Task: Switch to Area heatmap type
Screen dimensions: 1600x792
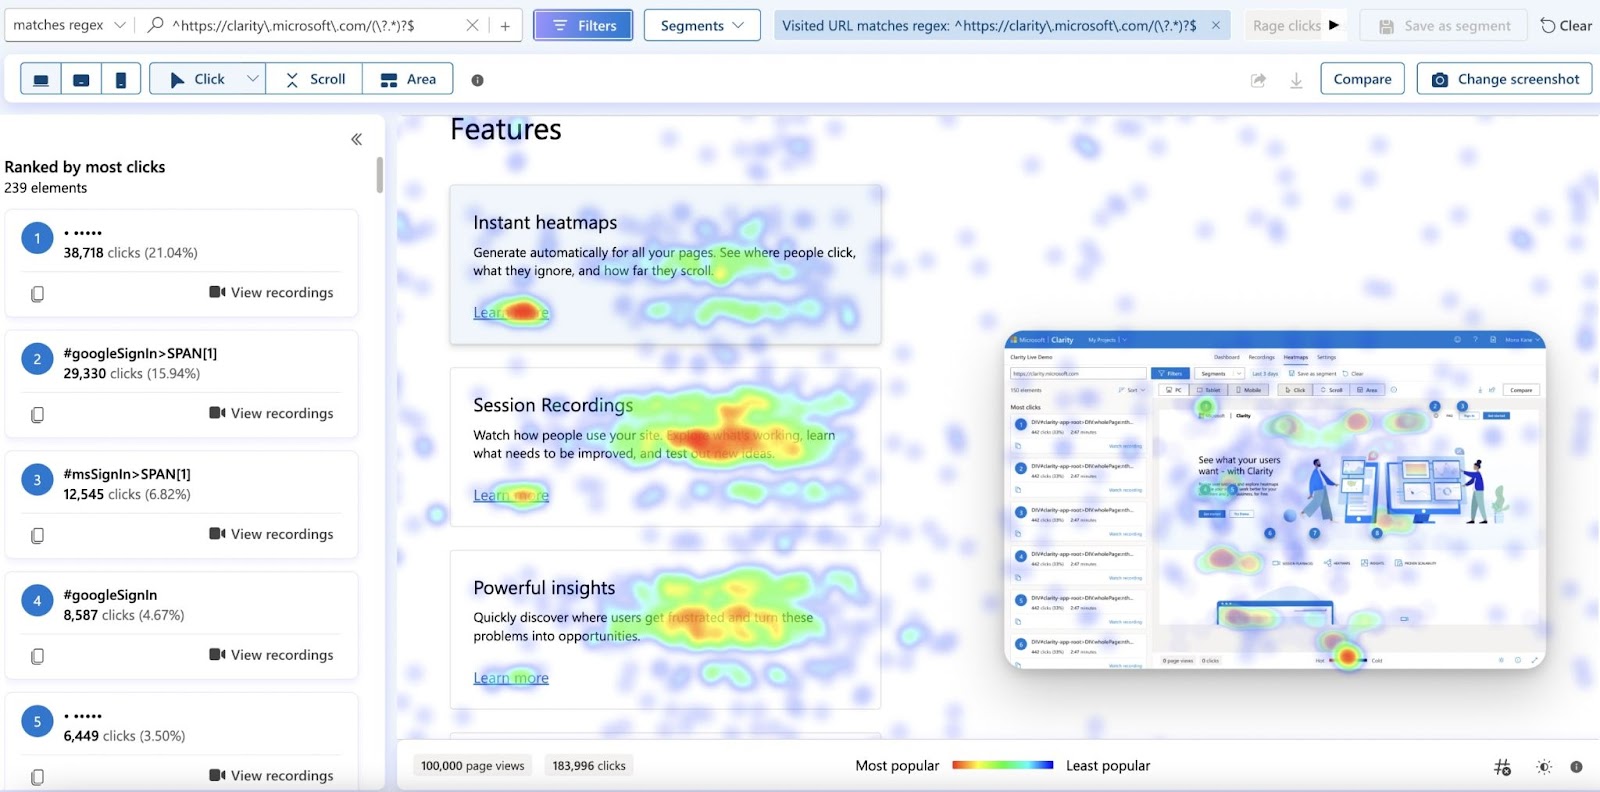Action: point(408,79)
